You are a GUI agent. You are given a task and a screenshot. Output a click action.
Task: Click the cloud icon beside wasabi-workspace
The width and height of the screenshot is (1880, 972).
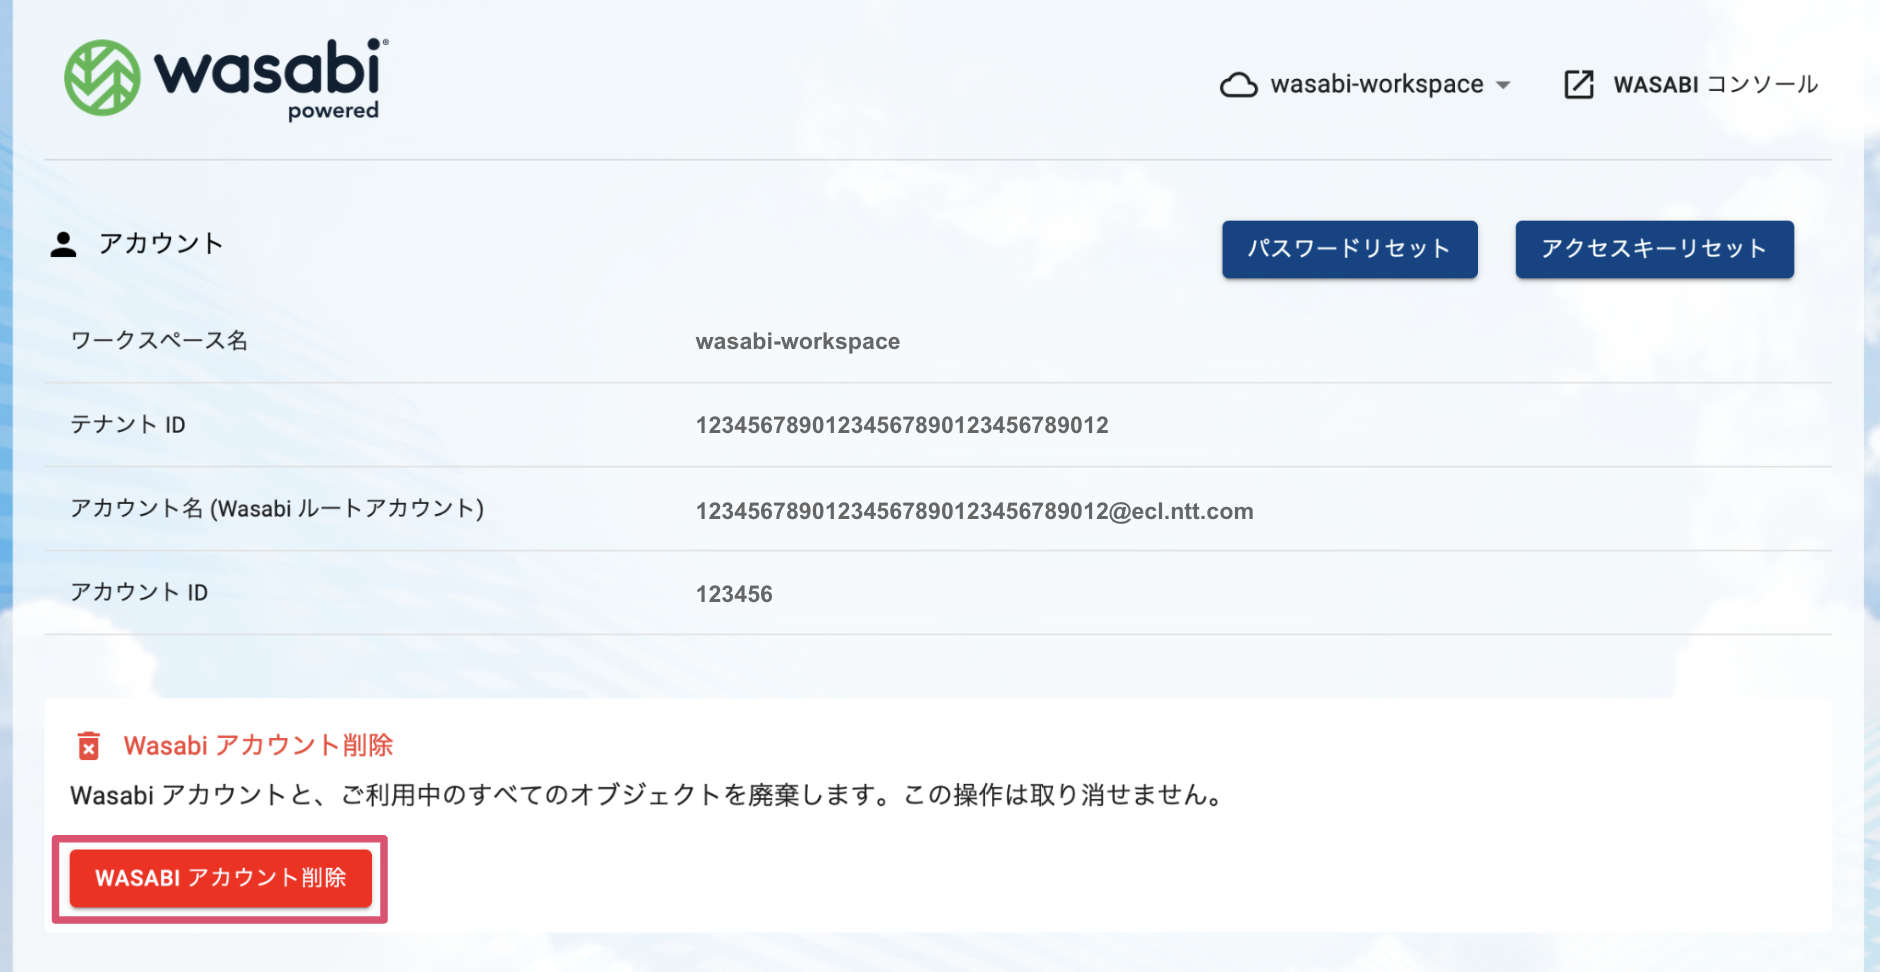click(x=1239, y=85)
